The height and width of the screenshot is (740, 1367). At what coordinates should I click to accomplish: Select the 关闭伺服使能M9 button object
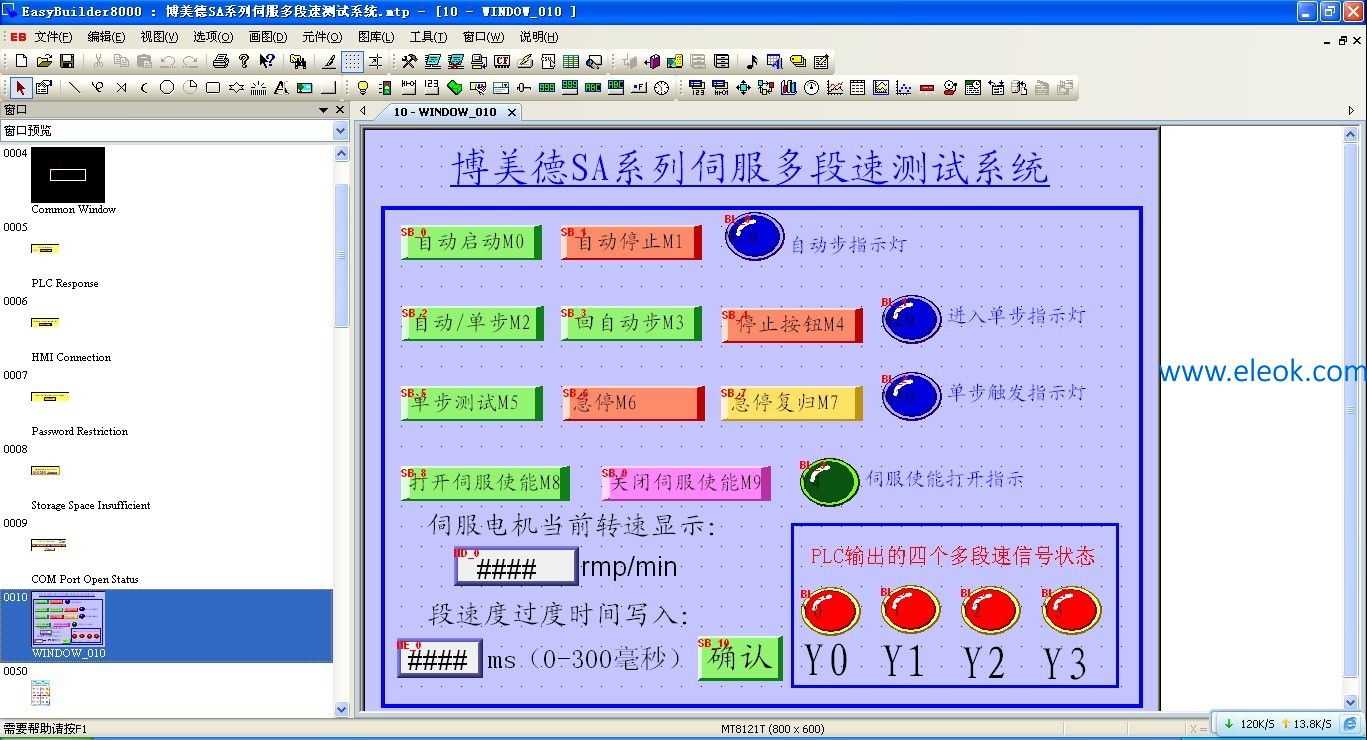point(686,484)
